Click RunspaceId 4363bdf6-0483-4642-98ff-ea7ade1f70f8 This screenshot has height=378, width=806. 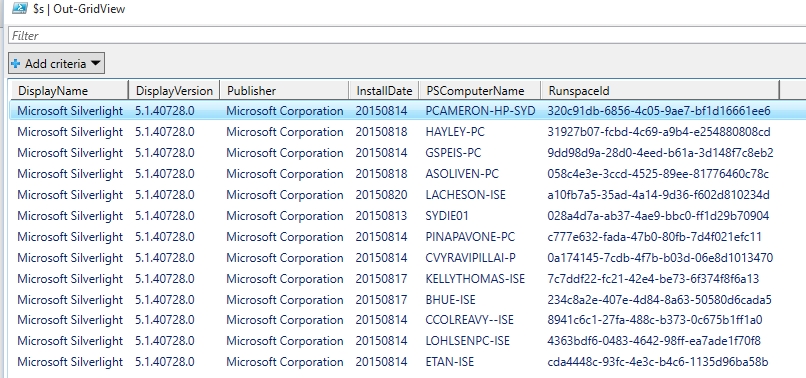coord(654,341)
